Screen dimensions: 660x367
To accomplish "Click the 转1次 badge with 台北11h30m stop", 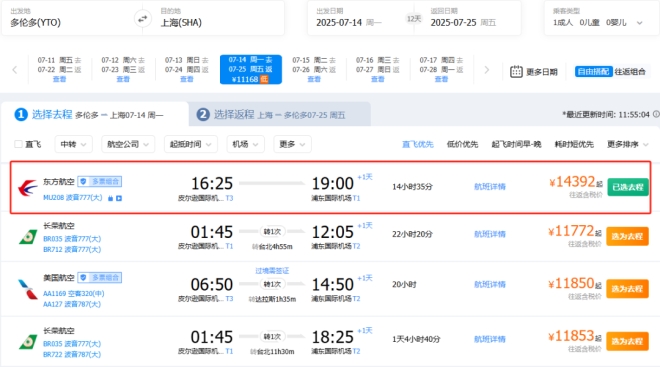I will click(272, 337).
